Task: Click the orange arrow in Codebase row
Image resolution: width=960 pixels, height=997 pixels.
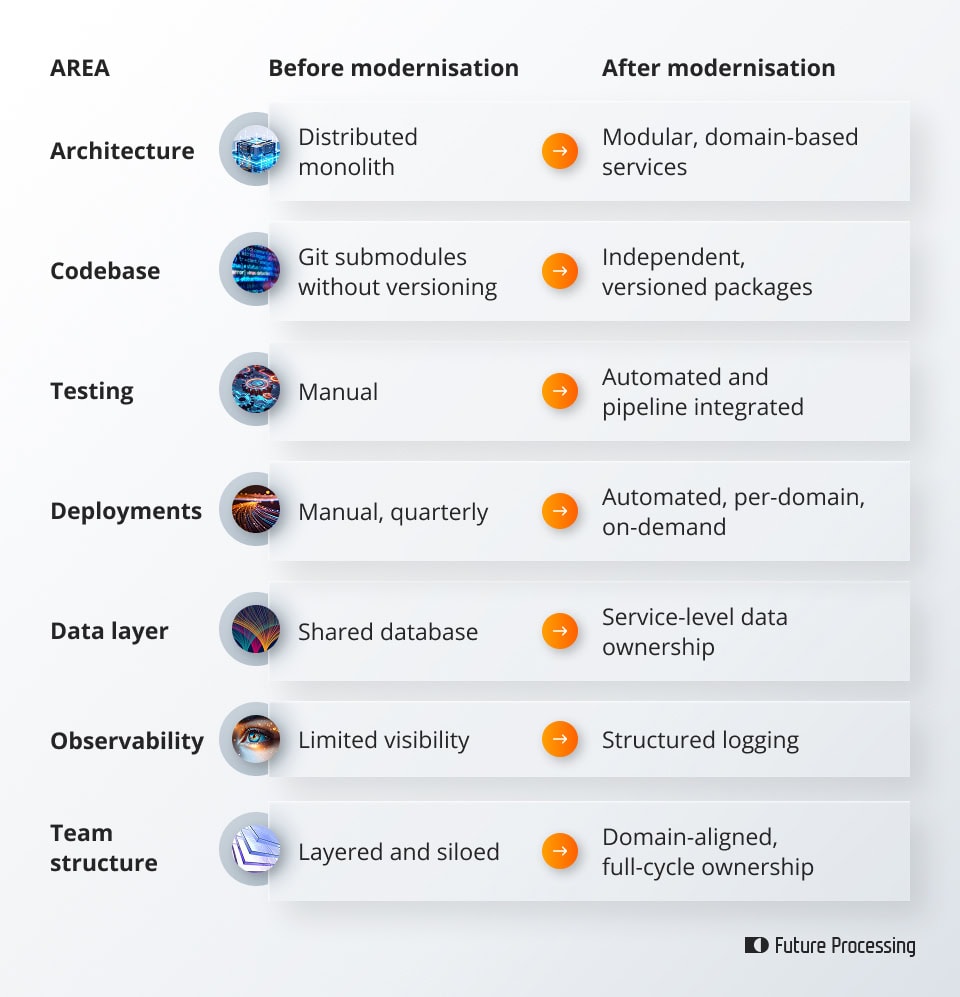Action: 560,271
